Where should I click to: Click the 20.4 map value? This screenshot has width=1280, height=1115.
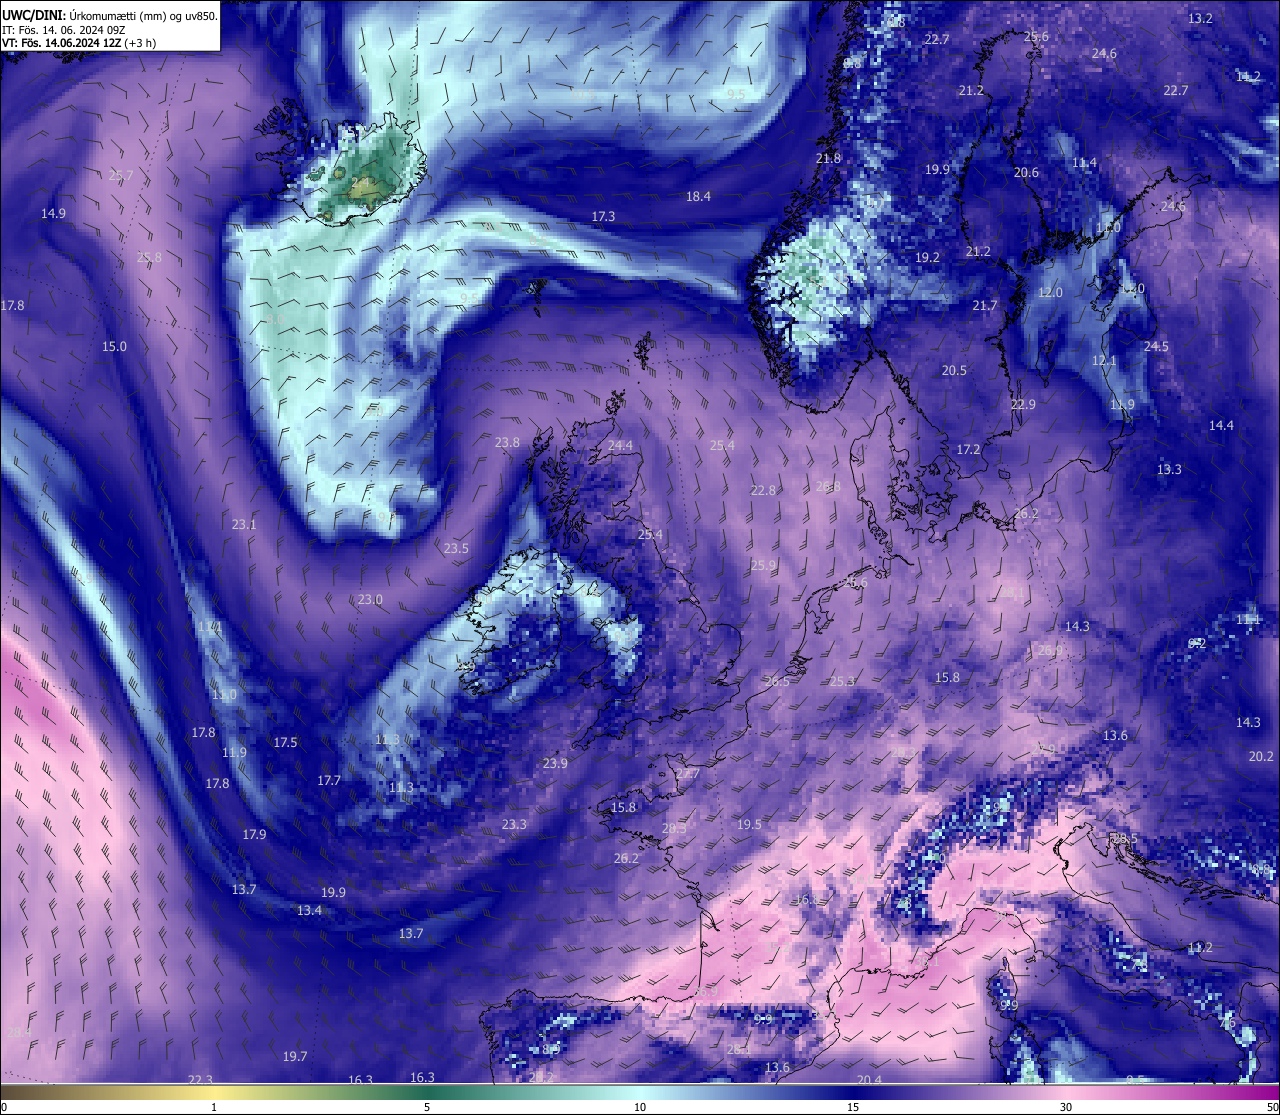tap(869, 1080)
